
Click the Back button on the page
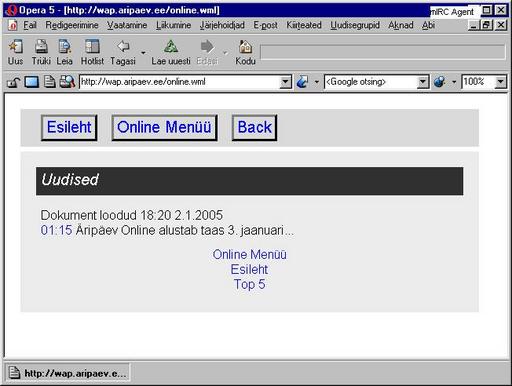(x=254, y=128)
